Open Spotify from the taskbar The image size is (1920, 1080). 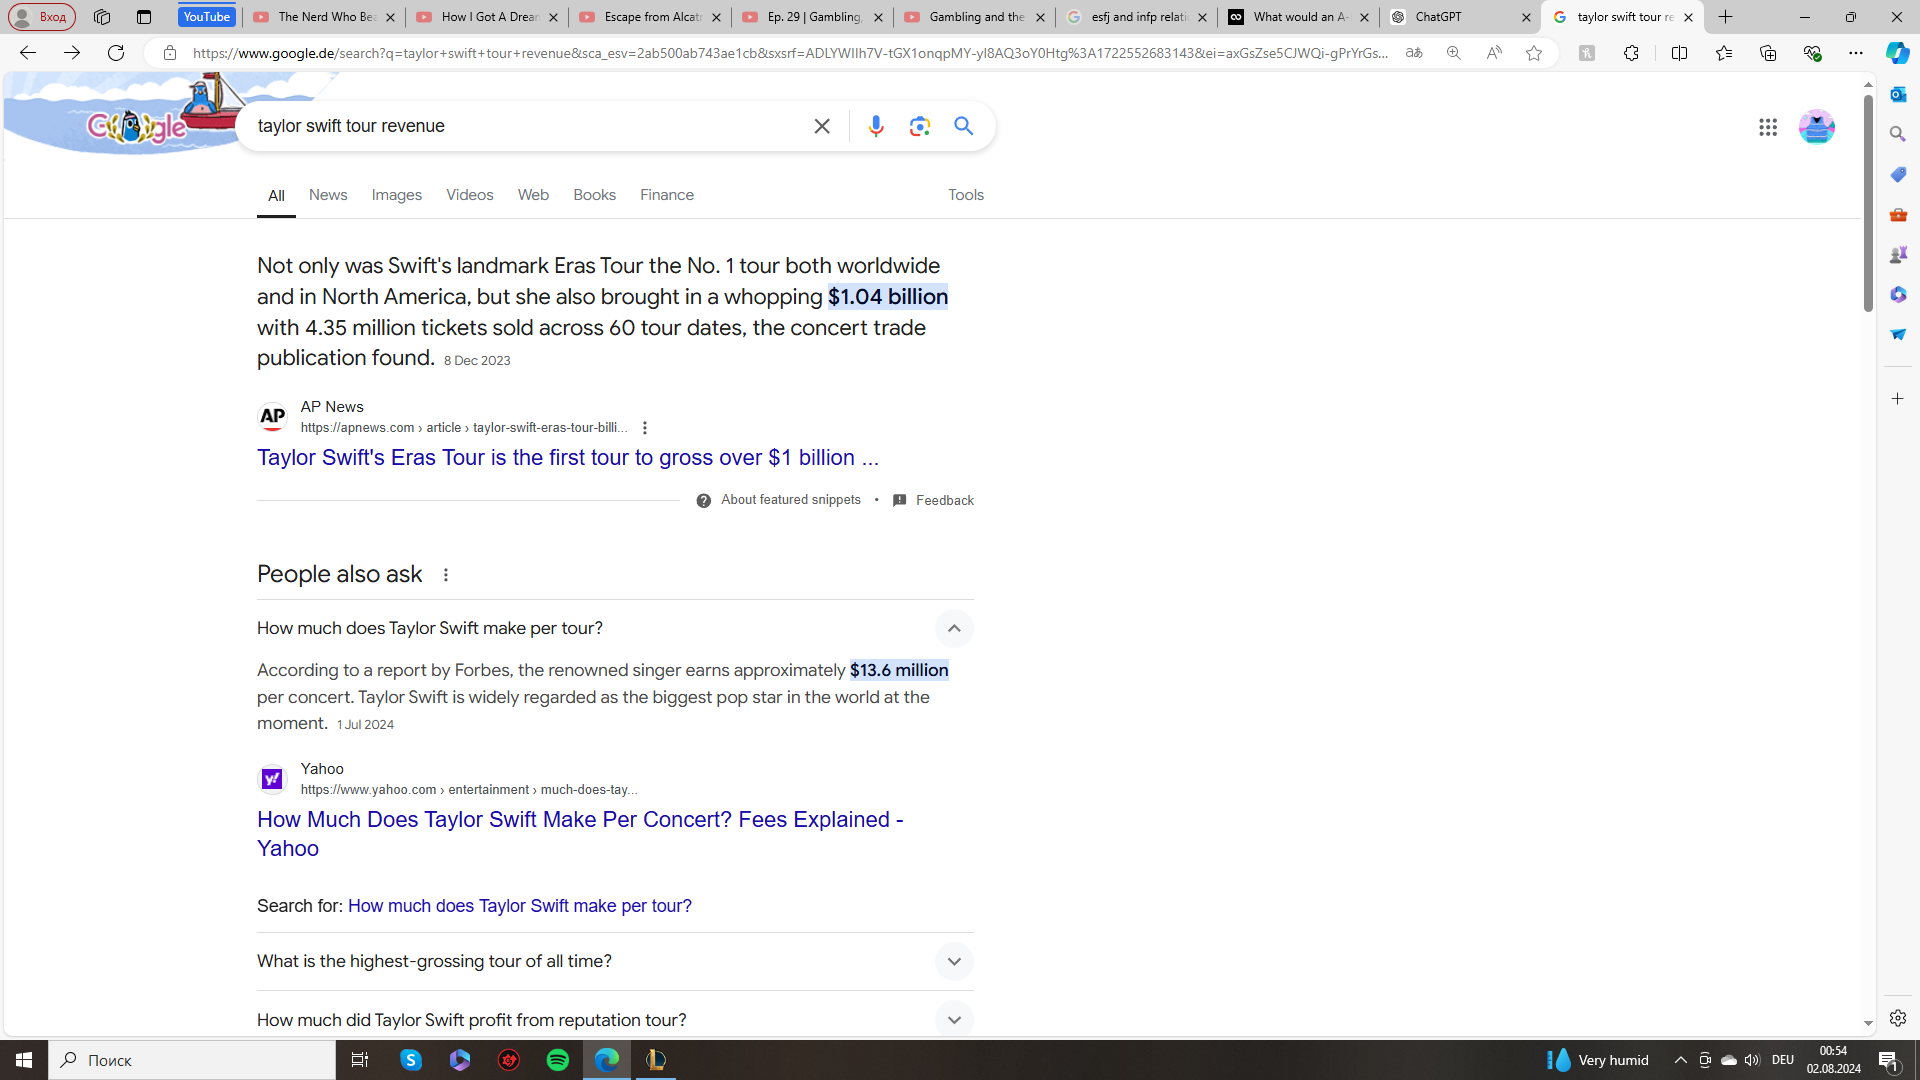pos(557,1060)
